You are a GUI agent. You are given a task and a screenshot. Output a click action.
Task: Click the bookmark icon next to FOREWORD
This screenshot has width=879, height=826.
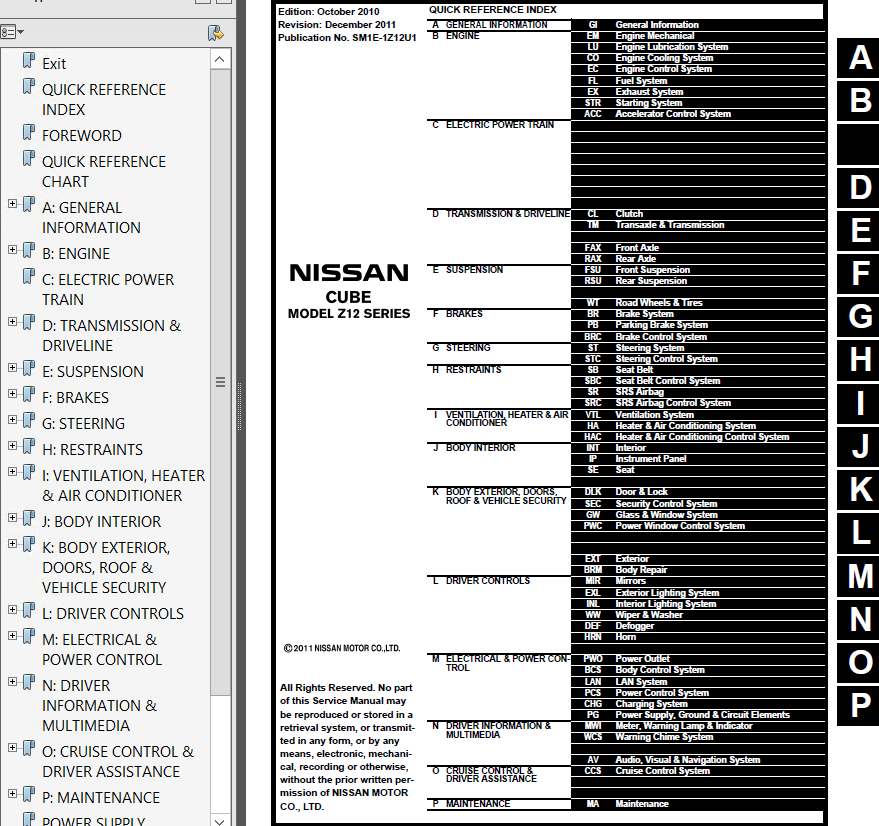point(29,134)
